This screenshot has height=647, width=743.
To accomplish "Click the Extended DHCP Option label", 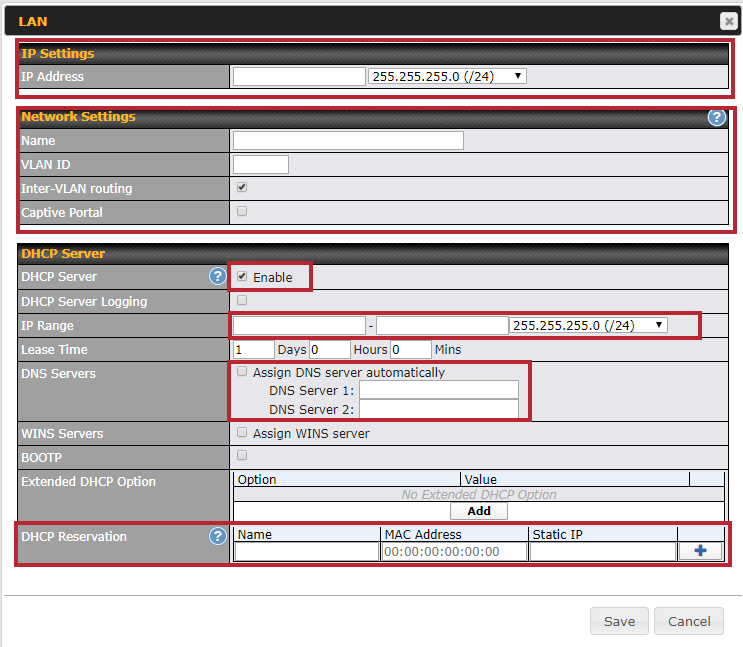I will point(88,482).
